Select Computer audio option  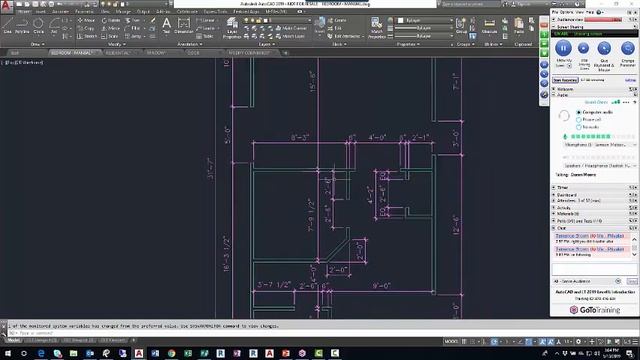tap(578, 112)
